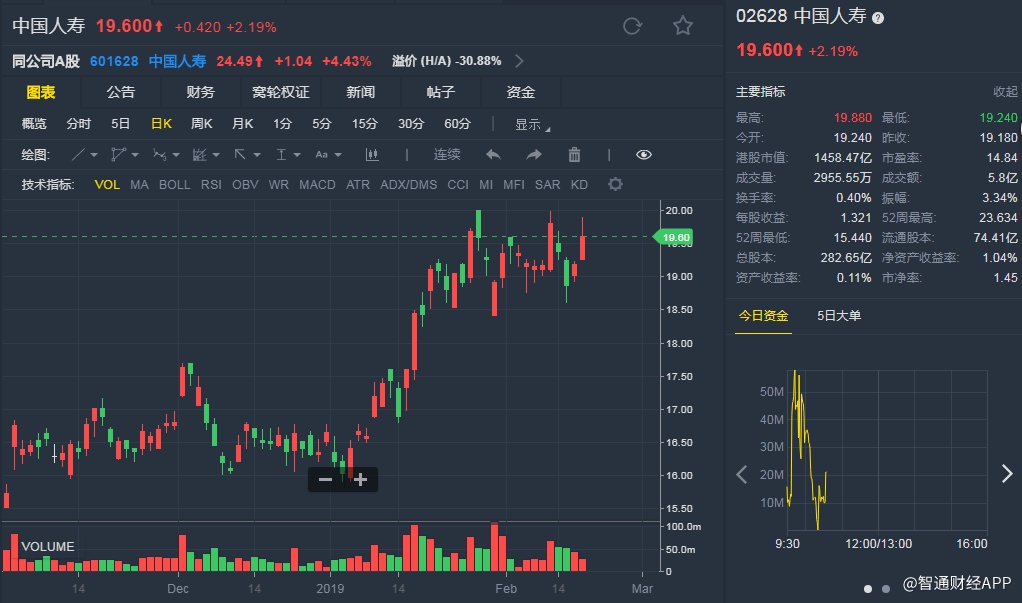Redo the last drawing action

click(x=534, y=154)
